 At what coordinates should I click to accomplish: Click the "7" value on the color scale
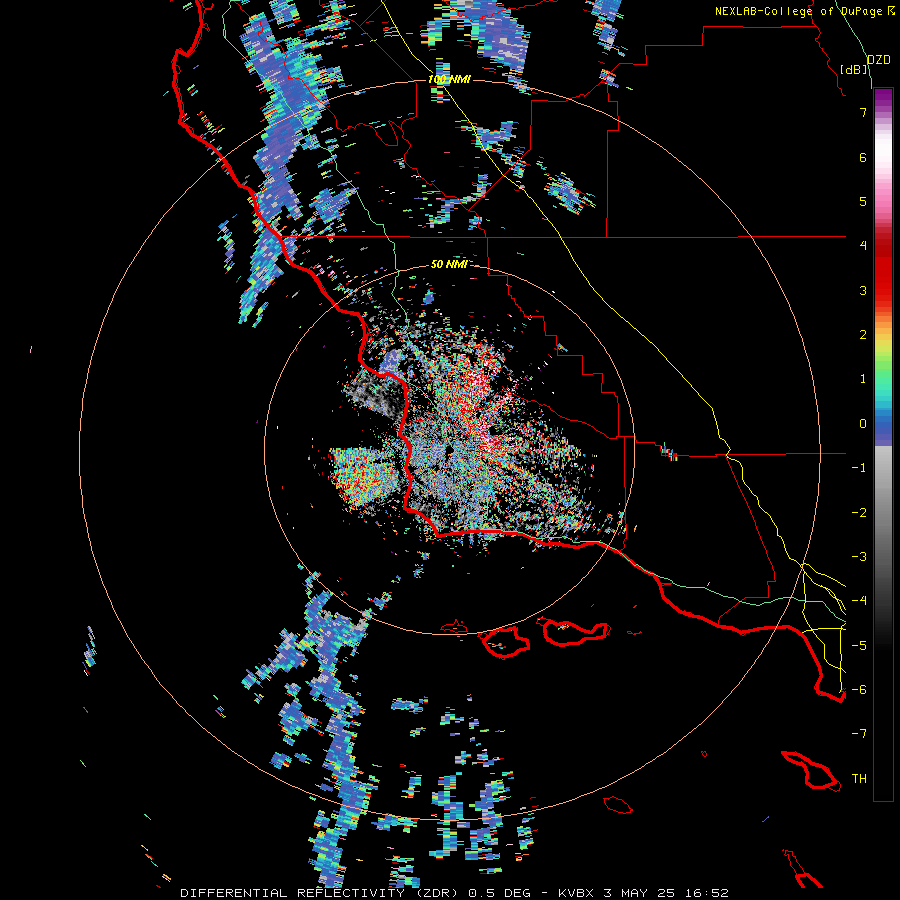pyautogui.click(x=863, y=112)
